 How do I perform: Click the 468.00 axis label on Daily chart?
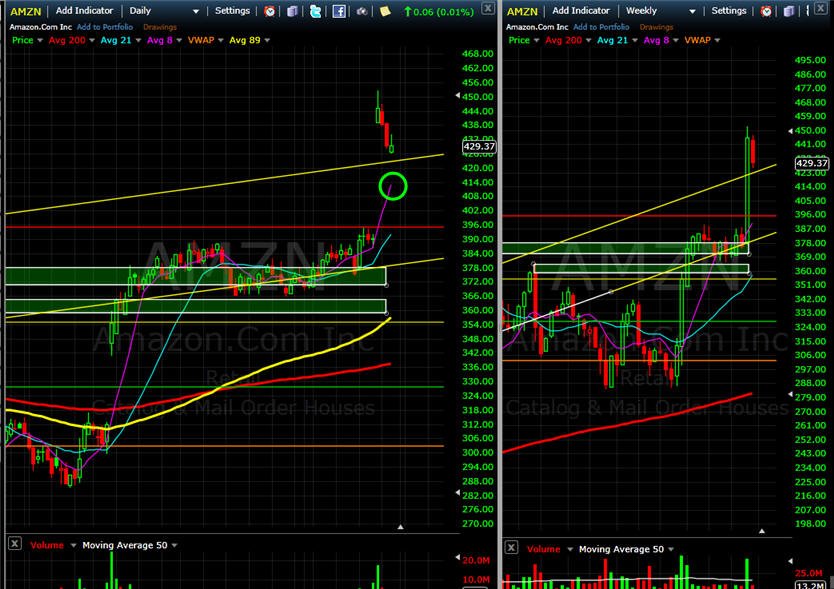point(478,54)
